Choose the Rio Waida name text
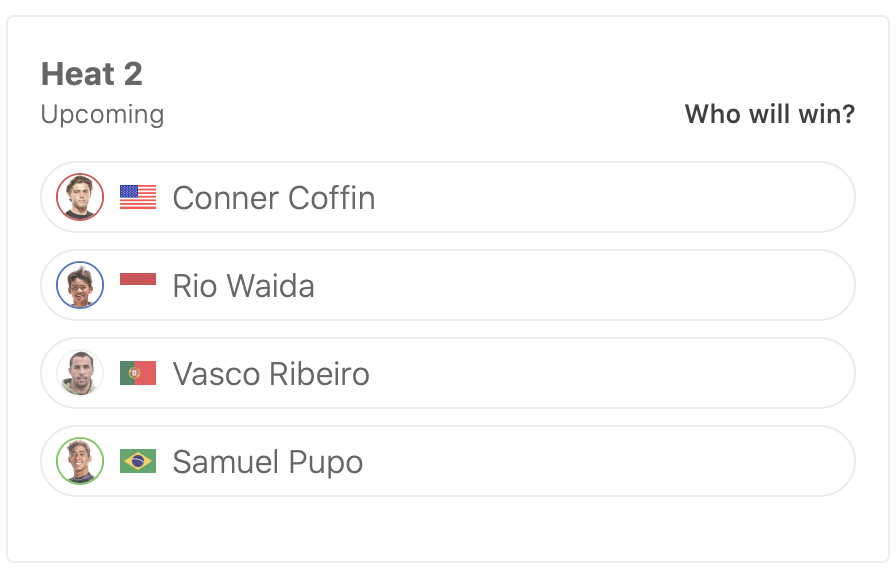This screenshot has height=570, width=896. [x=243, y=286]
